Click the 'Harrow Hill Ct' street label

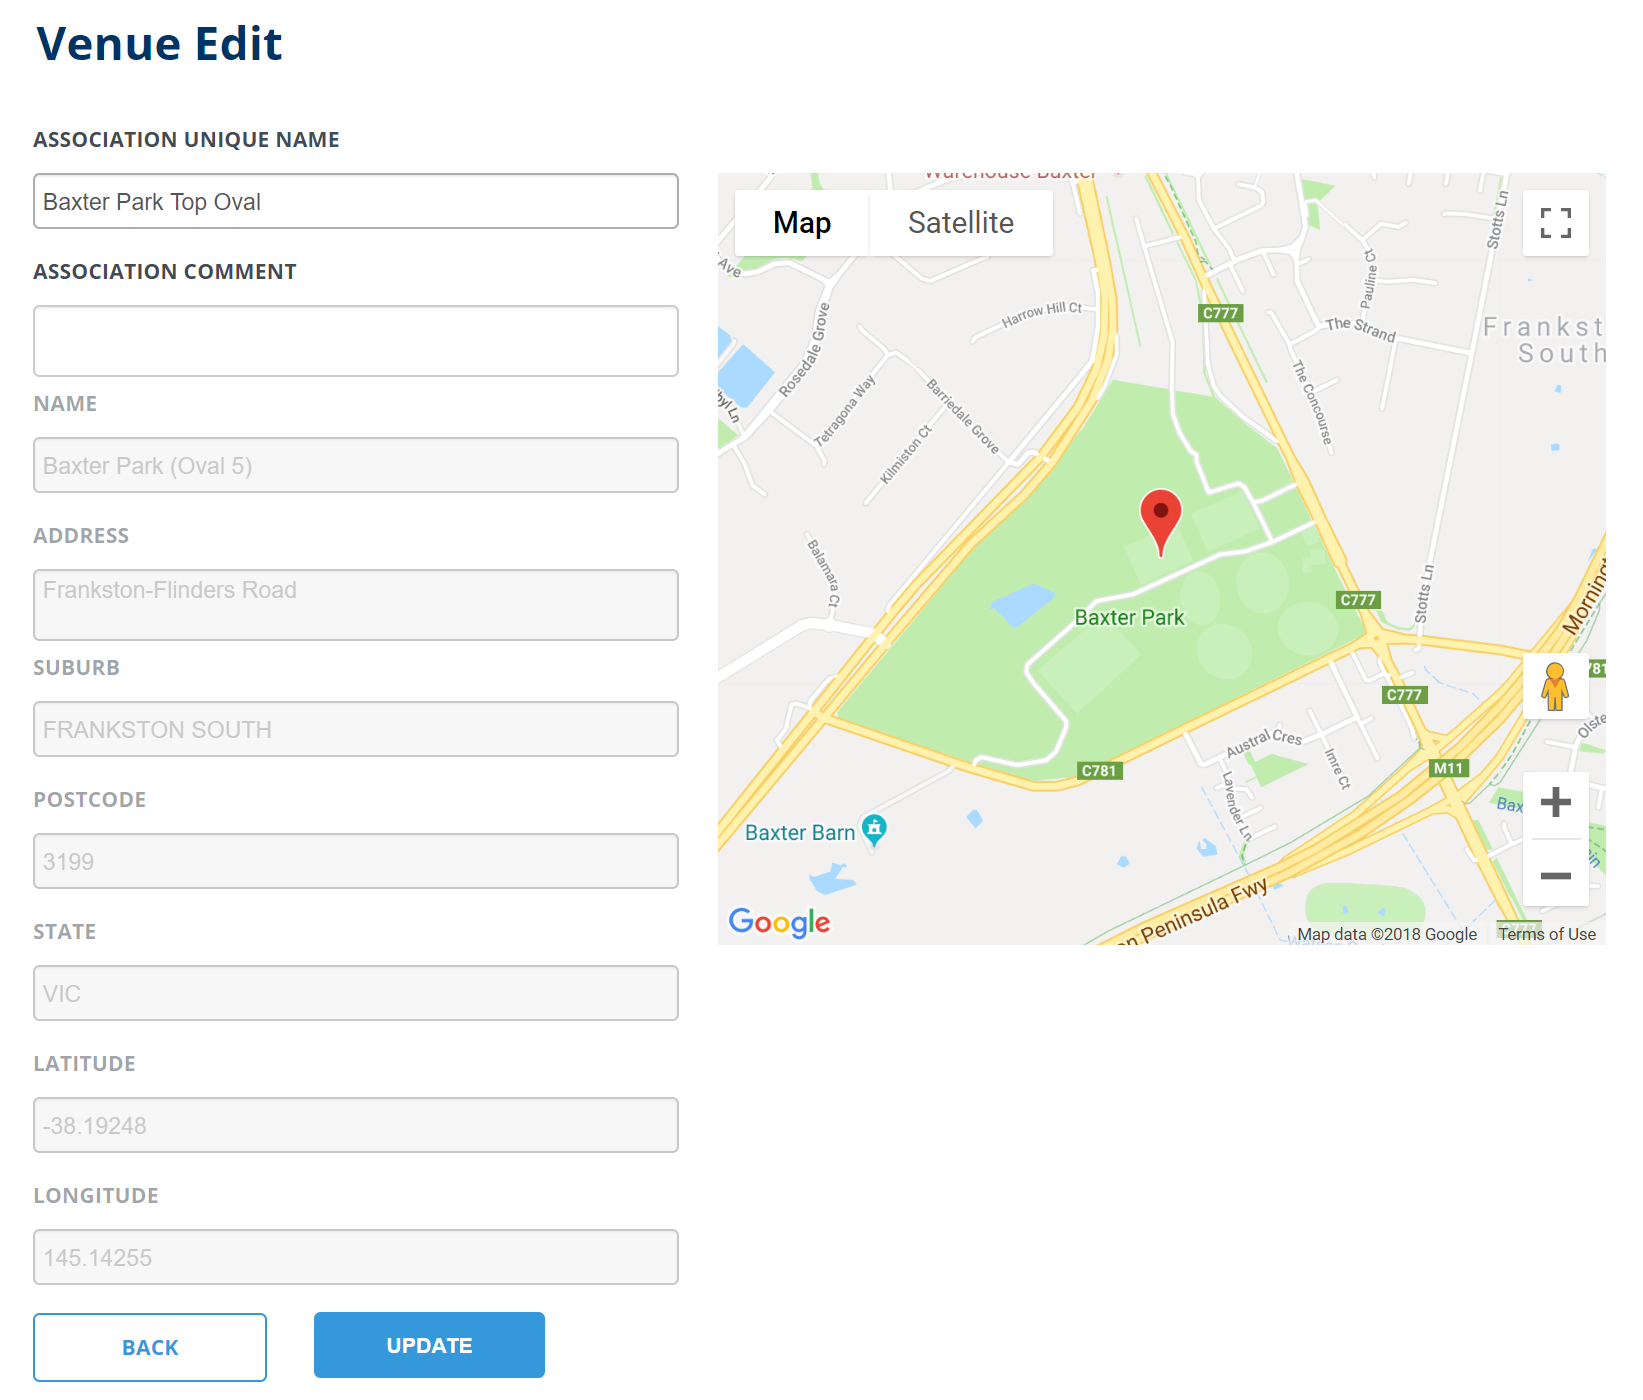tap(1042, 314)
